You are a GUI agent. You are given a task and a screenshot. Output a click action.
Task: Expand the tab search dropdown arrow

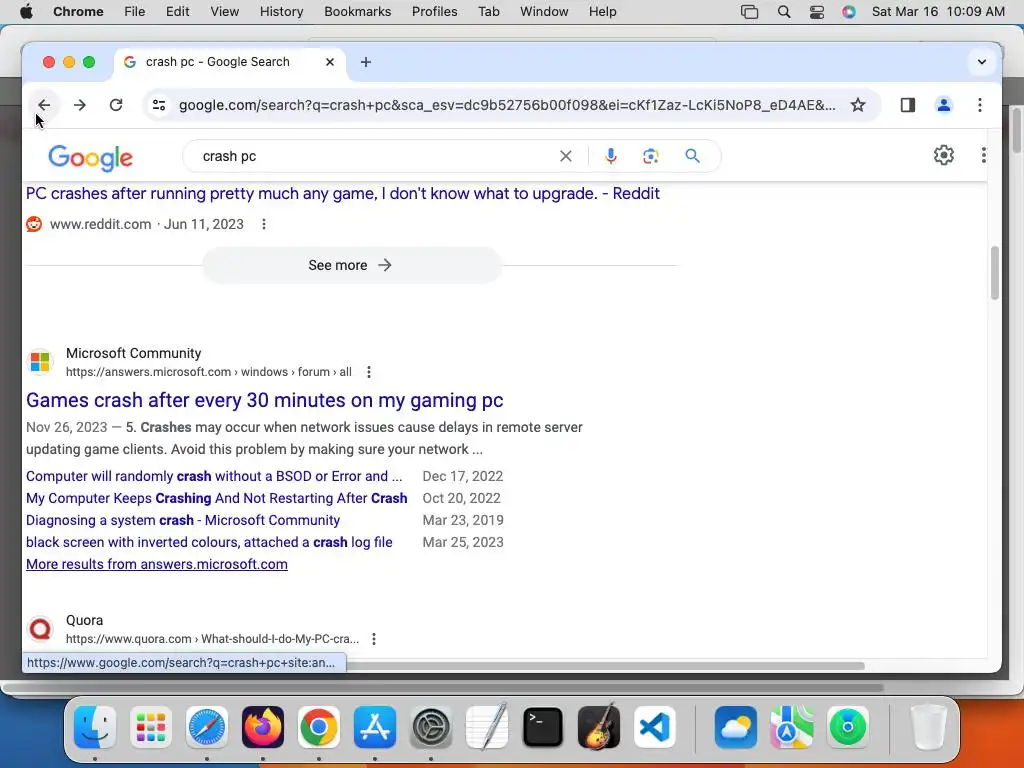pyautogui.click(x=981, y=62)
